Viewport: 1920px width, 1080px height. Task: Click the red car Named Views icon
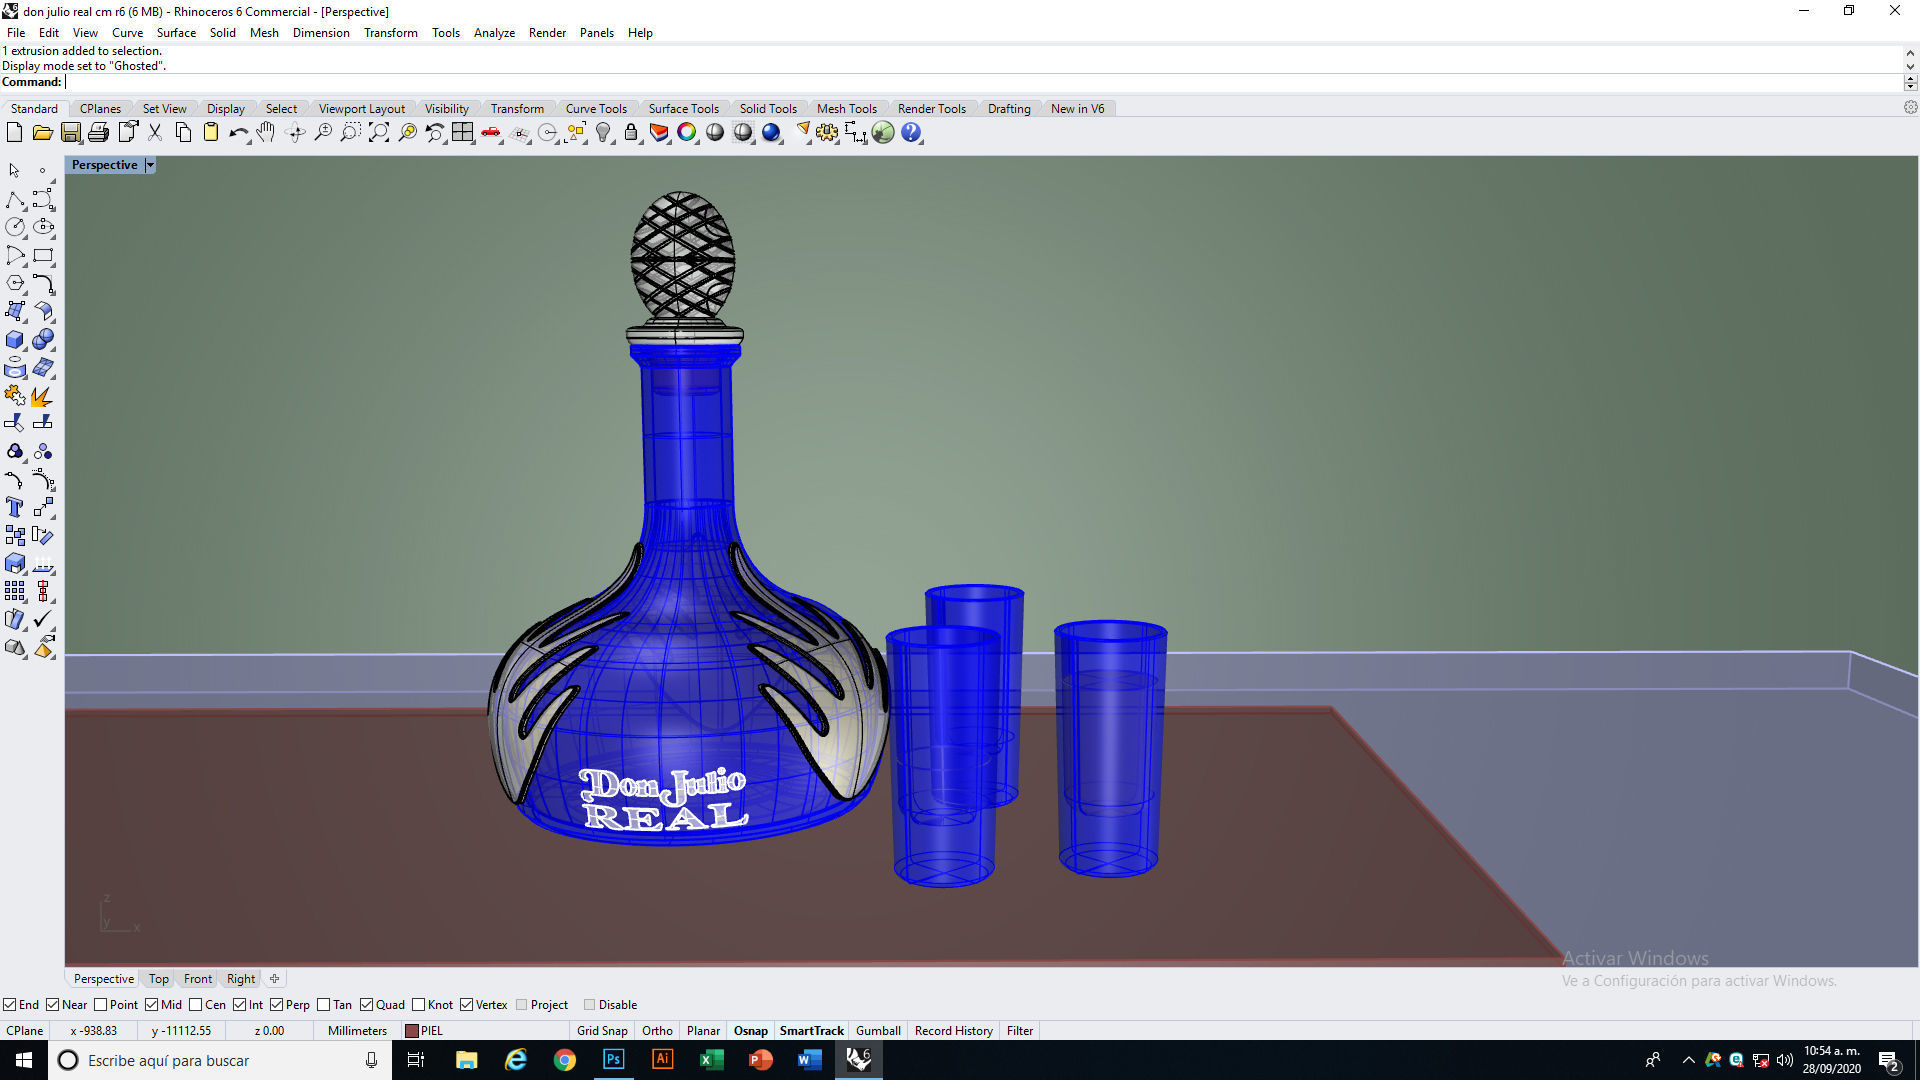(491, 132)
